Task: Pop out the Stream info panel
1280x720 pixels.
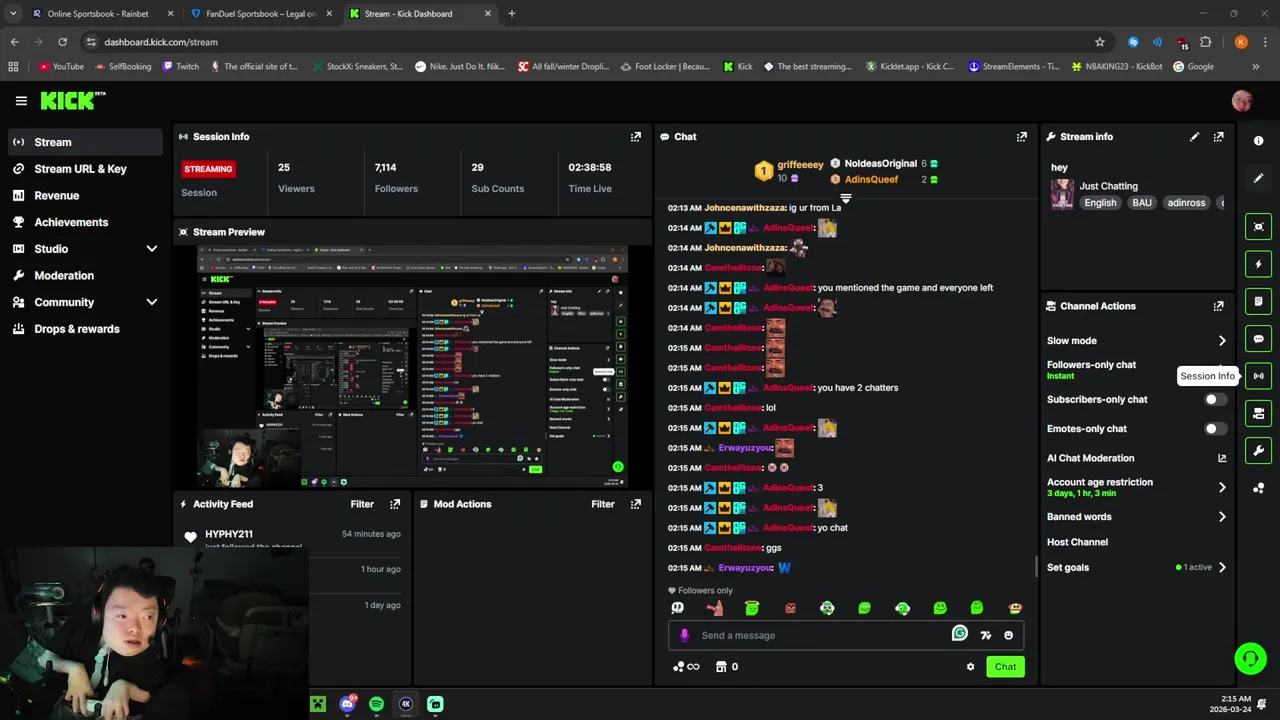Action: [x=1218, y=136]
